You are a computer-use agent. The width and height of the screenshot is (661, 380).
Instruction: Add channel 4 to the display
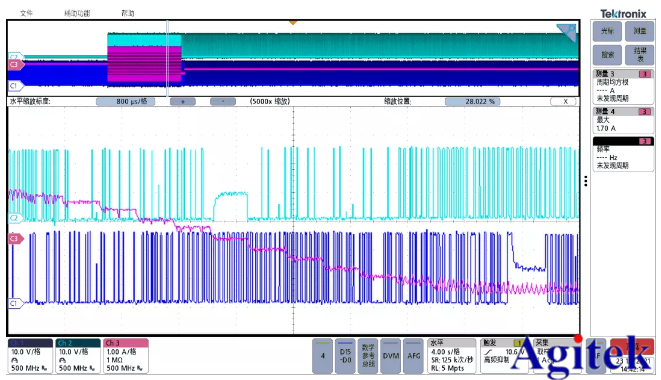(322, 356)
